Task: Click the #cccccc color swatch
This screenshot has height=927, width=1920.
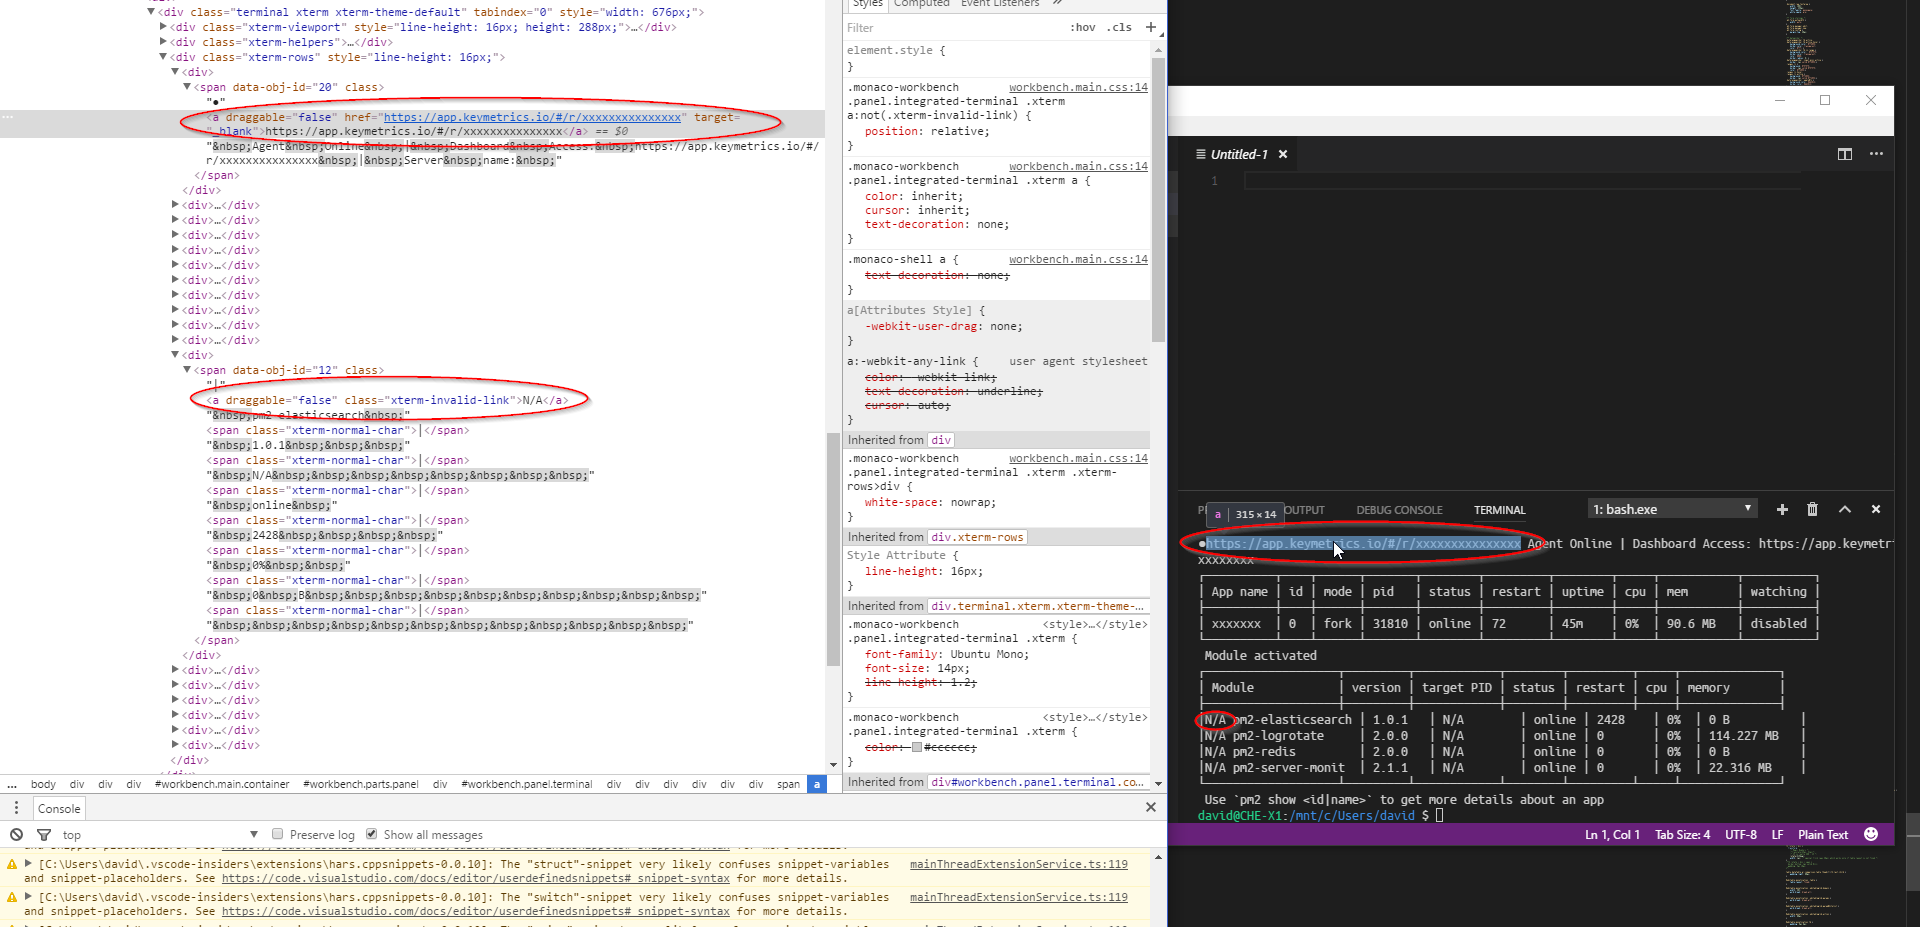Action: coord(916,747)
